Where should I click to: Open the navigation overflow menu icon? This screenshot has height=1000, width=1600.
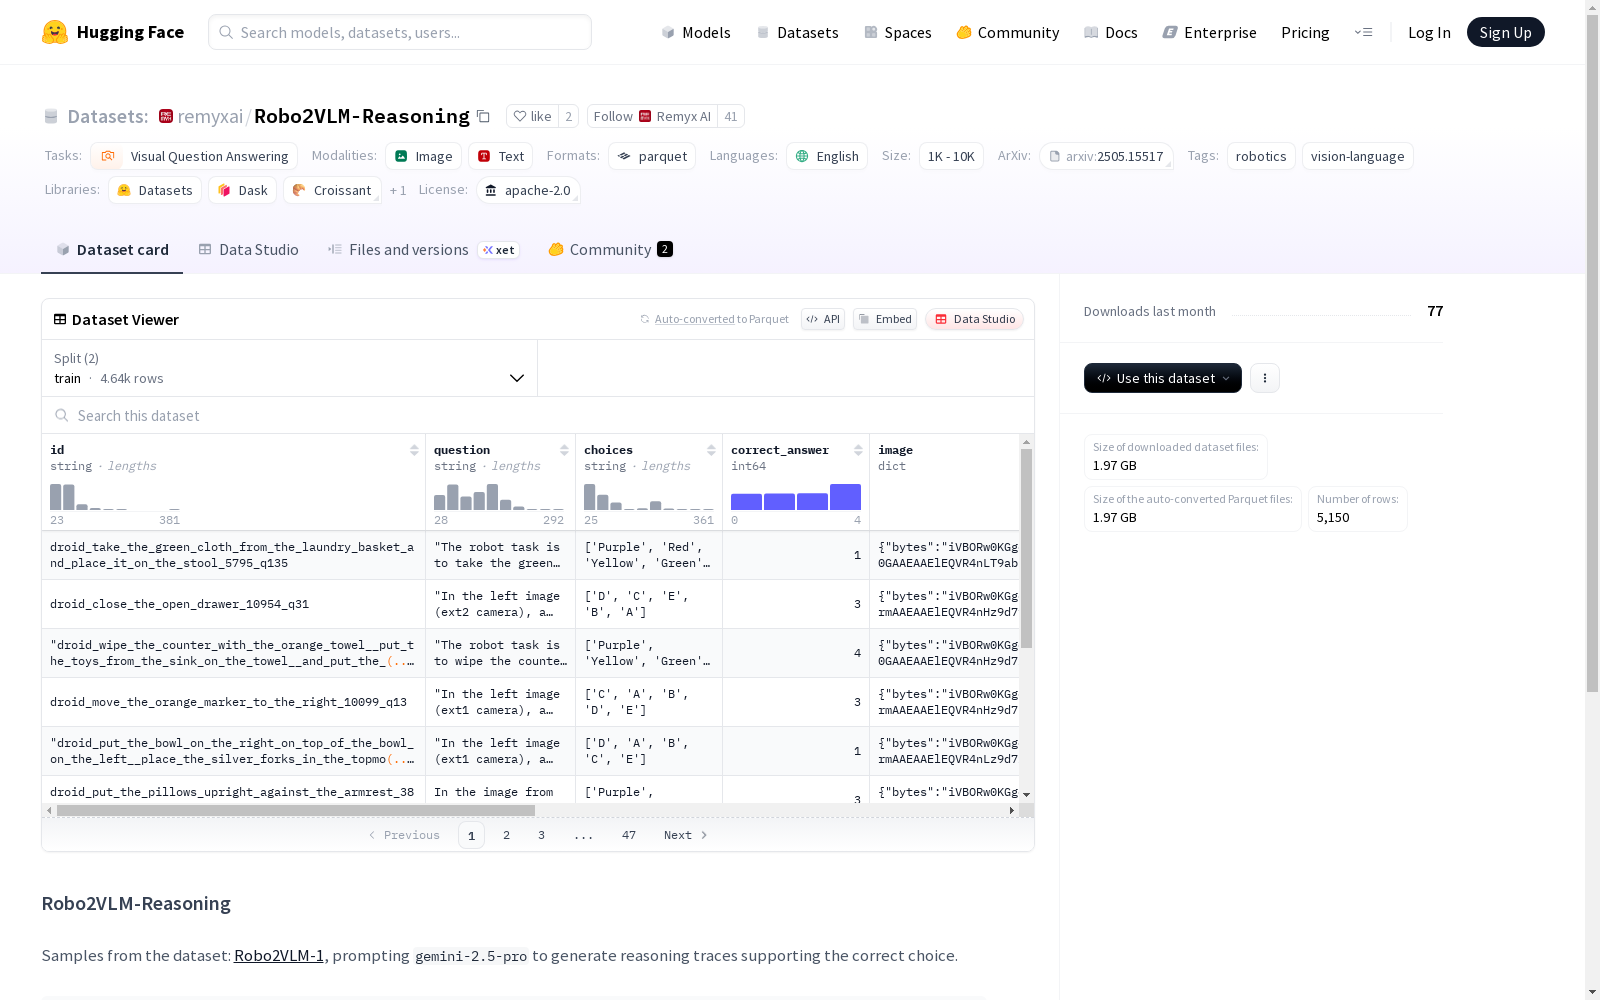point(1363,32)
